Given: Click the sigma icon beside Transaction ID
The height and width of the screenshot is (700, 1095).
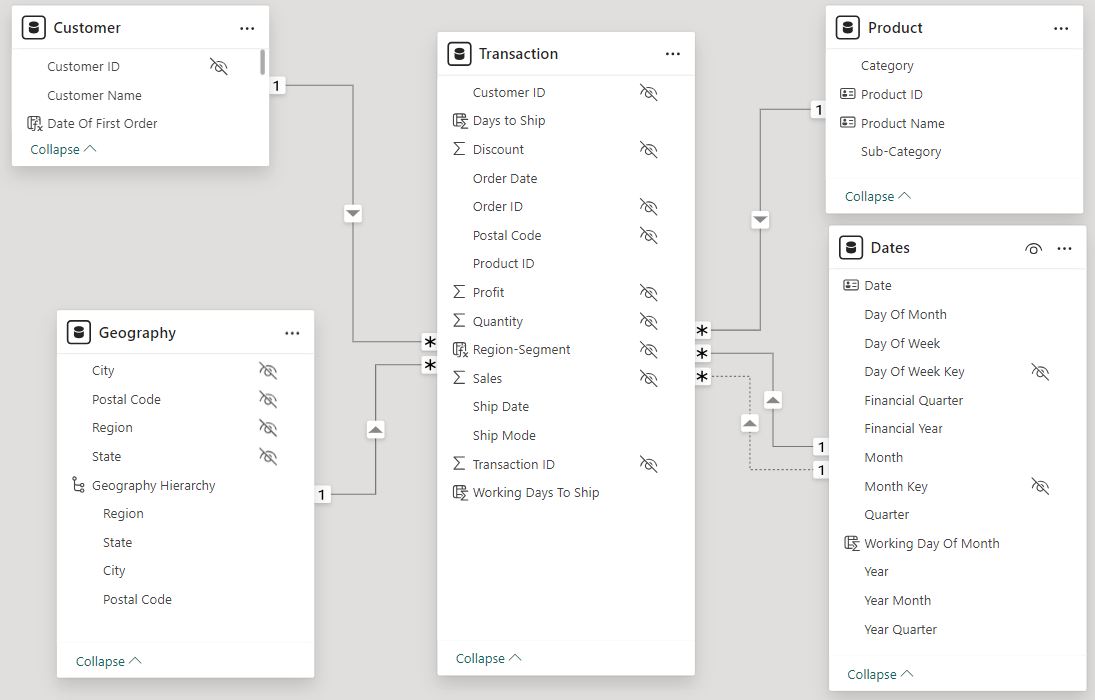Looking at the screenshot, I should click(459, 464).
